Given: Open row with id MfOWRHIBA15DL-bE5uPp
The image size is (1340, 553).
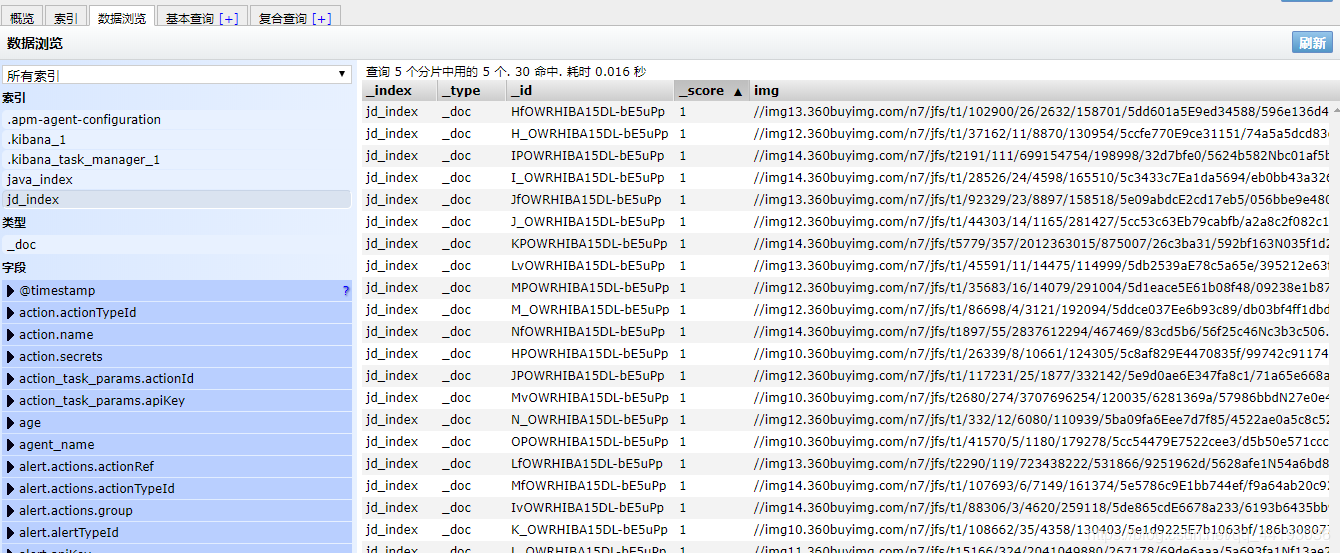Looking at the screenshot, I should [850, 485].
